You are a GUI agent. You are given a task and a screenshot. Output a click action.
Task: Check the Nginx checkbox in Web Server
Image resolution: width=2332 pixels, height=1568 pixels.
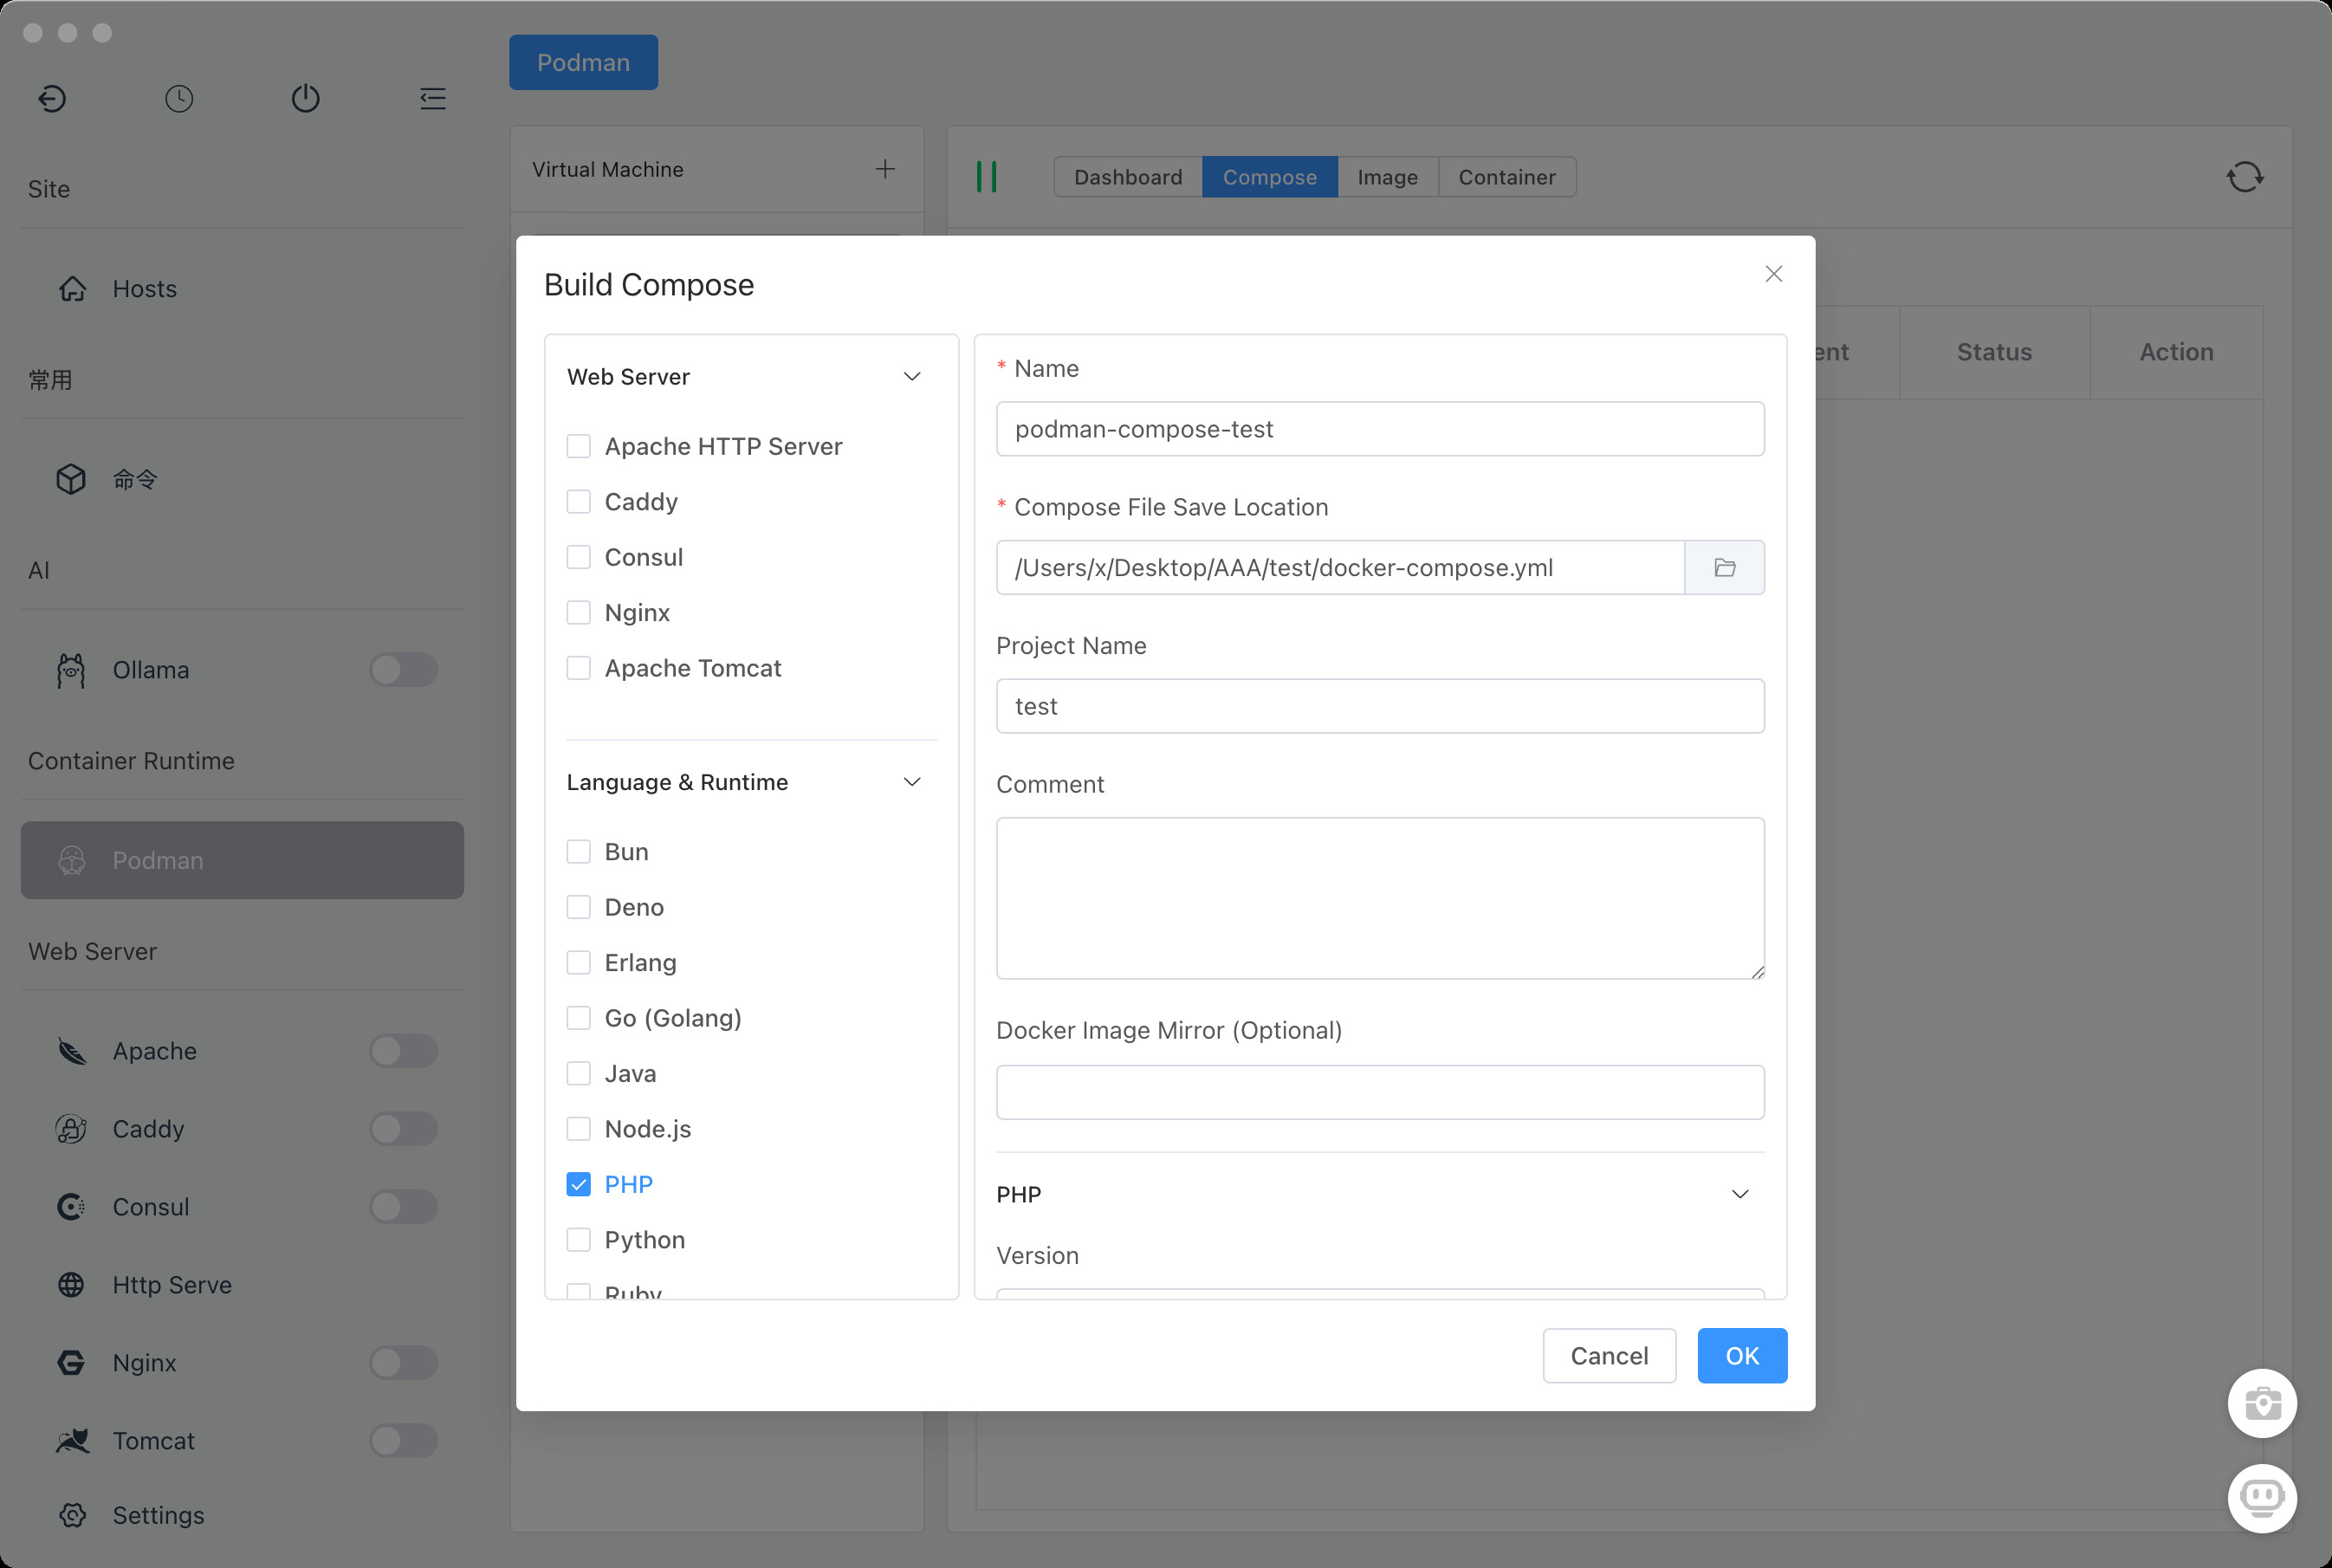pos(578,612)
